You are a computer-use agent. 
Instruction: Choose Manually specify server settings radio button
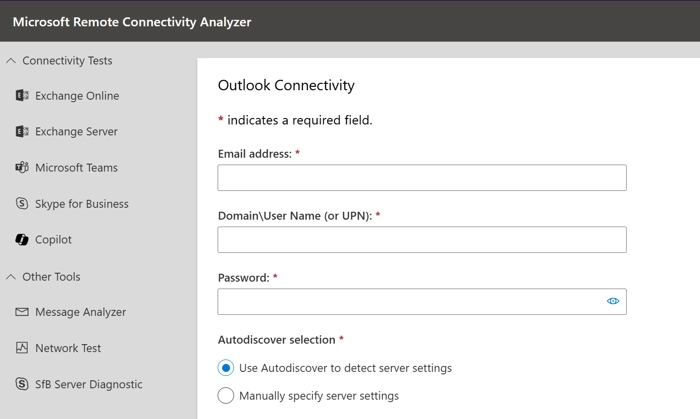pos(226,395)
